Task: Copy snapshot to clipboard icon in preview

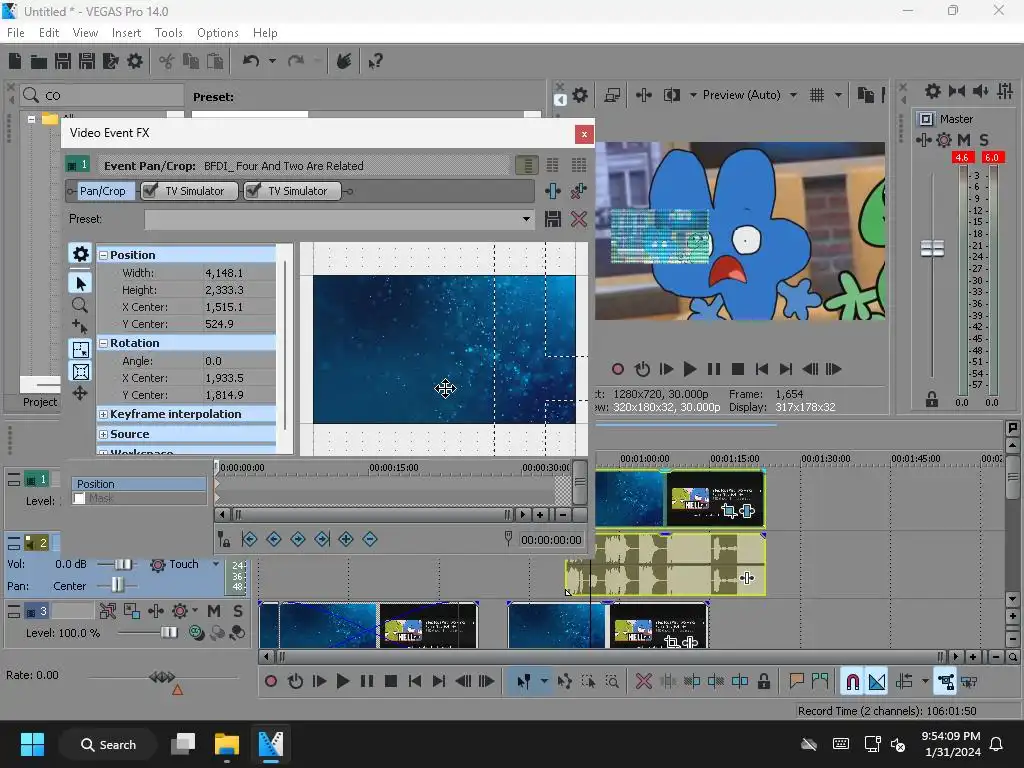Action: 865,95
